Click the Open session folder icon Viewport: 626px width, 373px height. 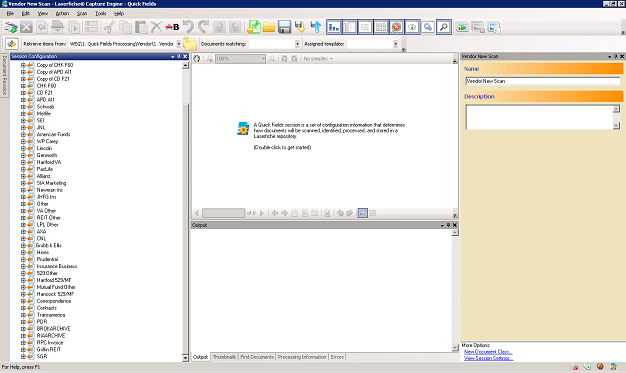[x=269, y=27]
